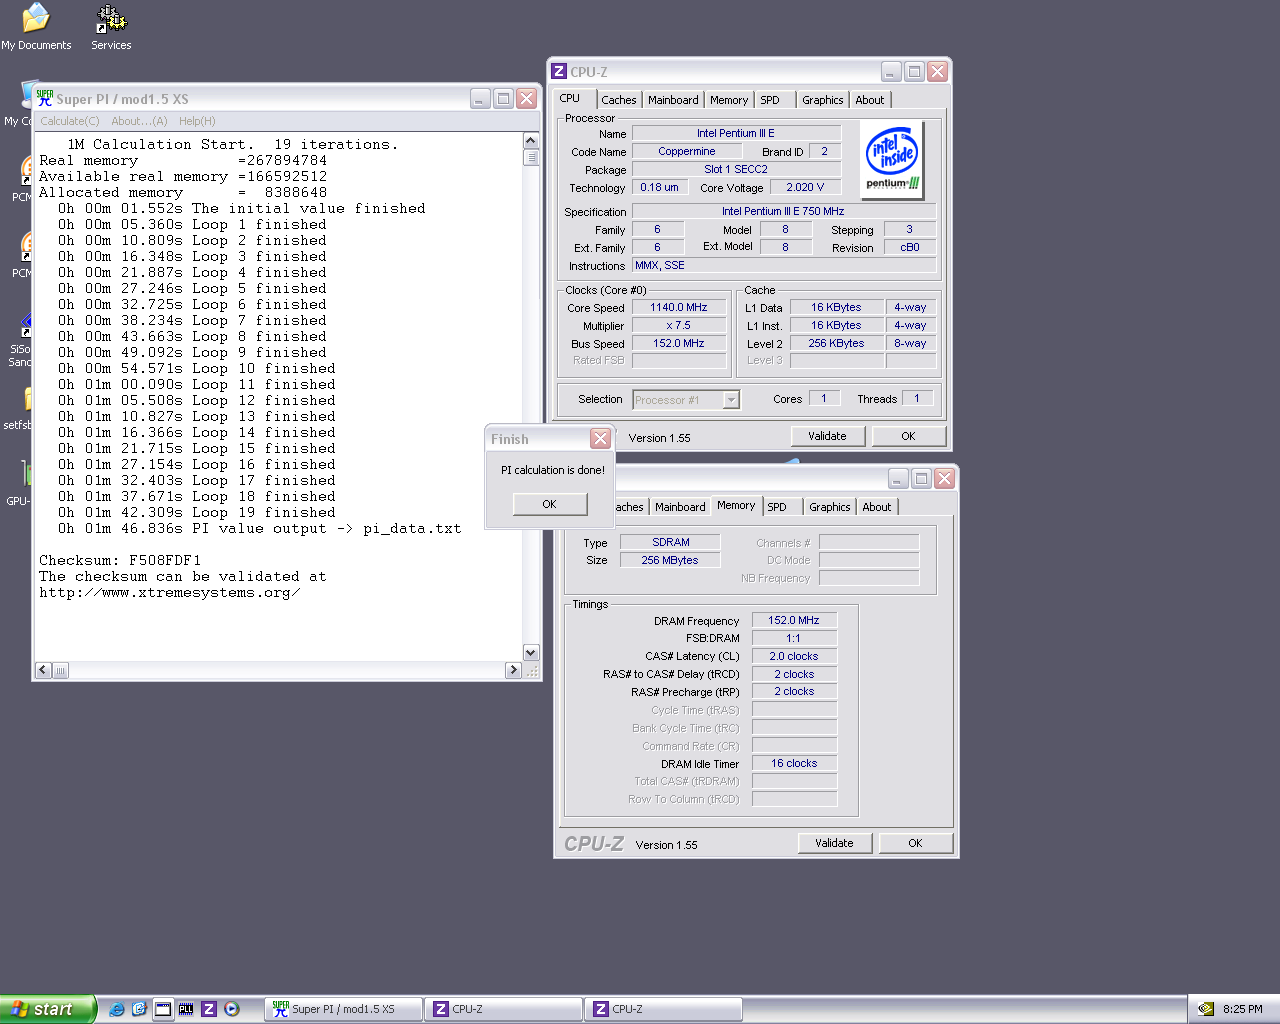Click the Multiplier value x 7.5
1280x1024 pixels.
679,325
